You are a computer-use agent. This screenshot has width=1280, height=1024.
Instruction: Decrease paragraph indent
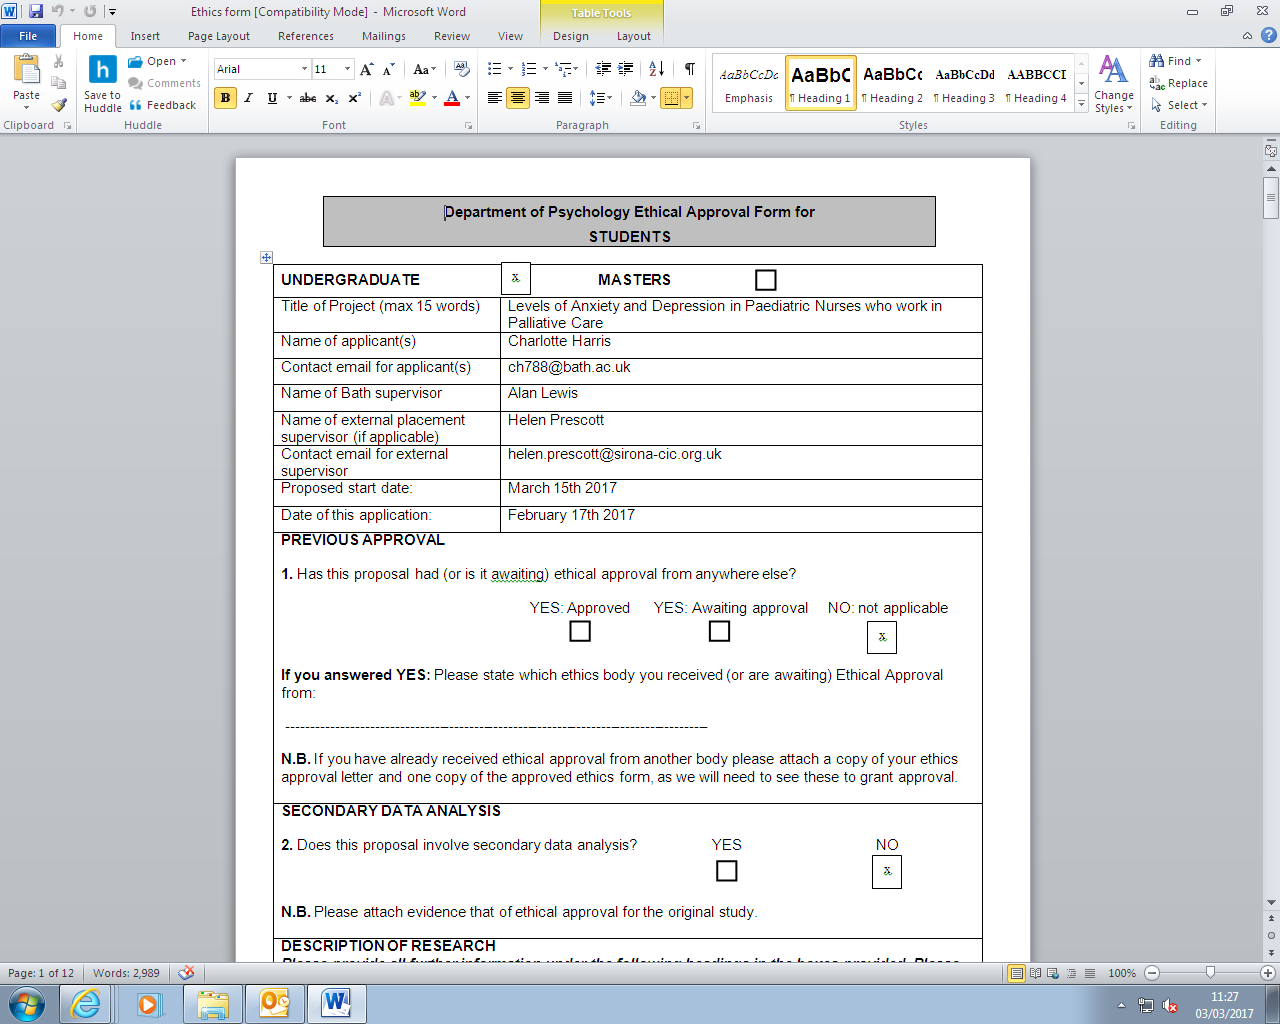tap(603, 69)
